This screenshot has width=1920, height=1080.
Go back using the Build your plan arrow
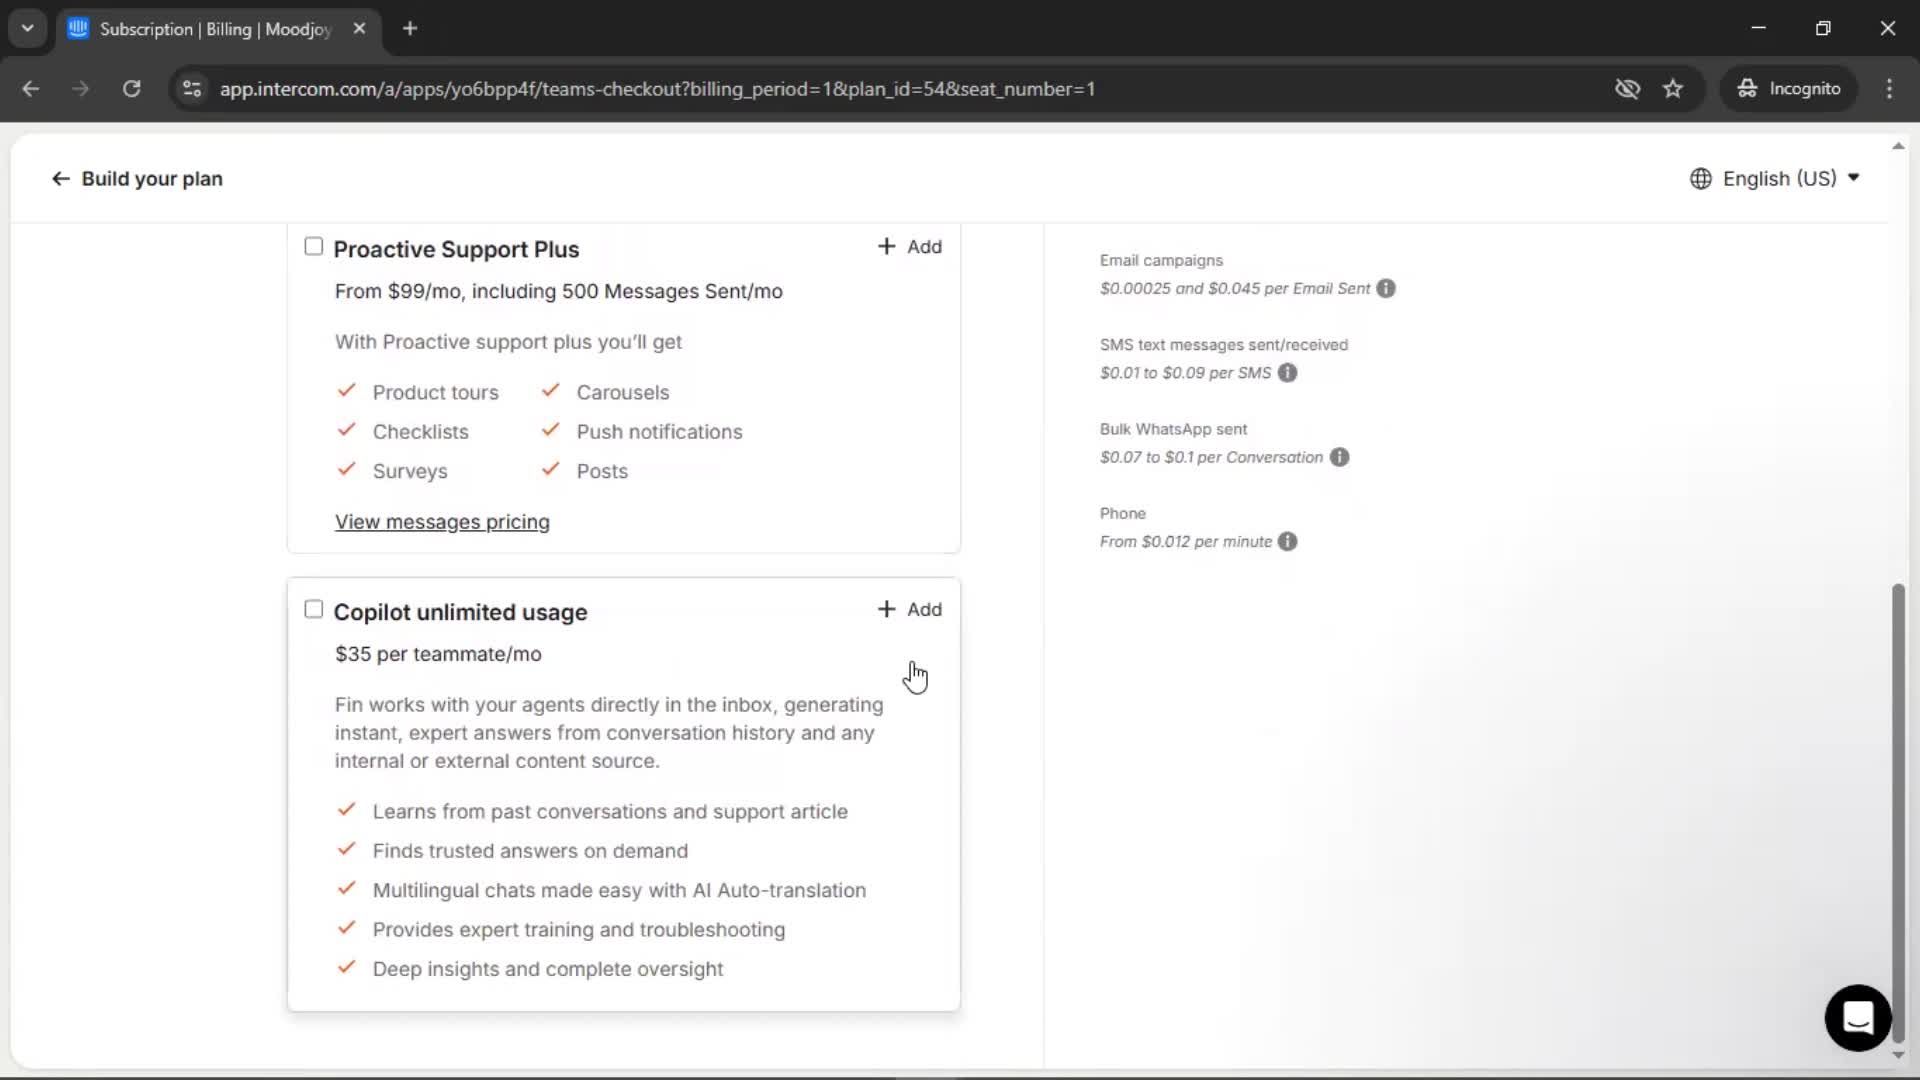tap(60, 179)
